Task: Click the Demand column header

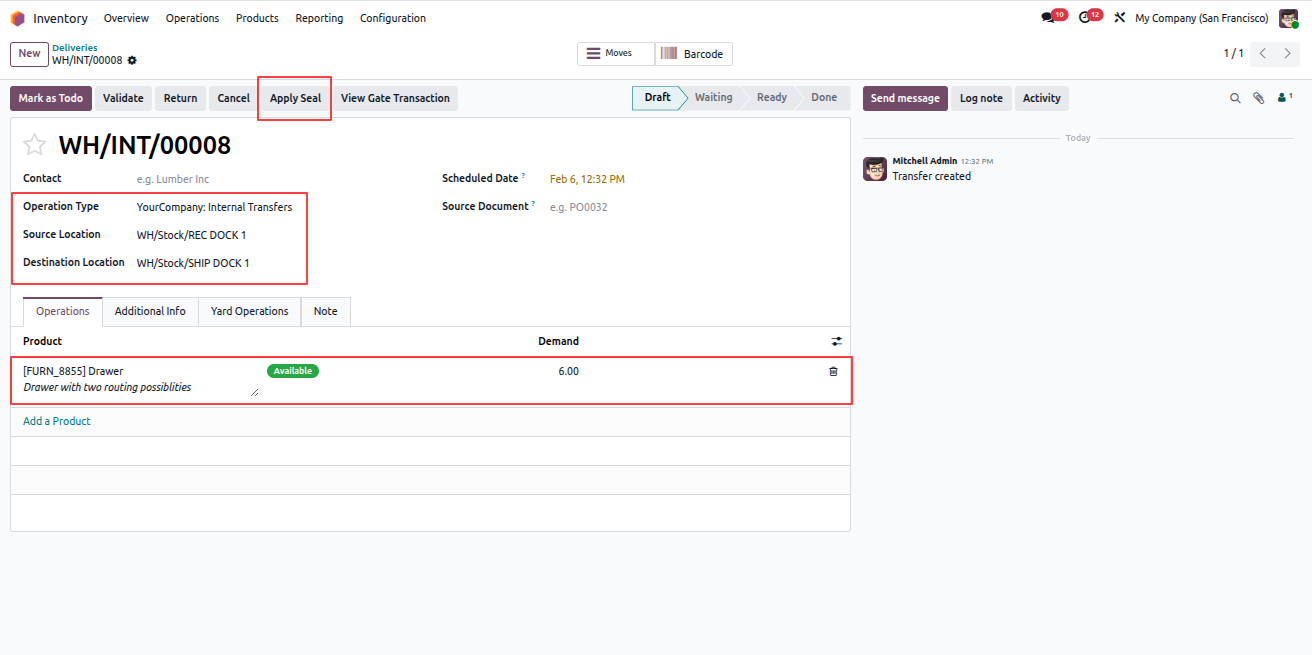Action: pyautogui.click(x=558, y=341)
